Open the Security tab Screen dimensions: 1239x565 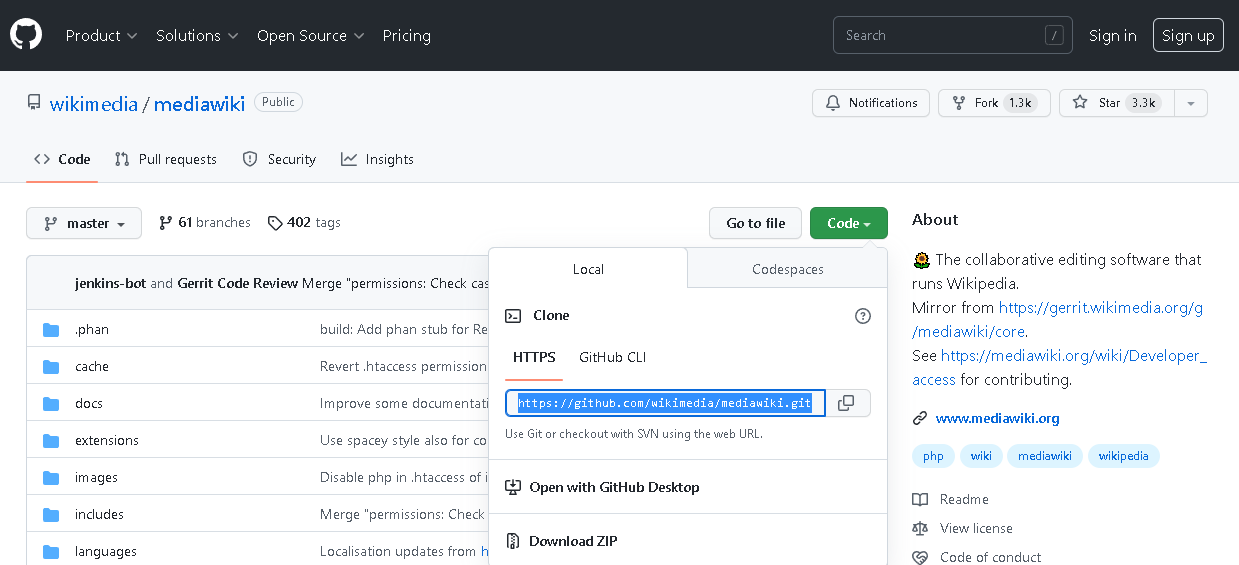tap(279, 160)
